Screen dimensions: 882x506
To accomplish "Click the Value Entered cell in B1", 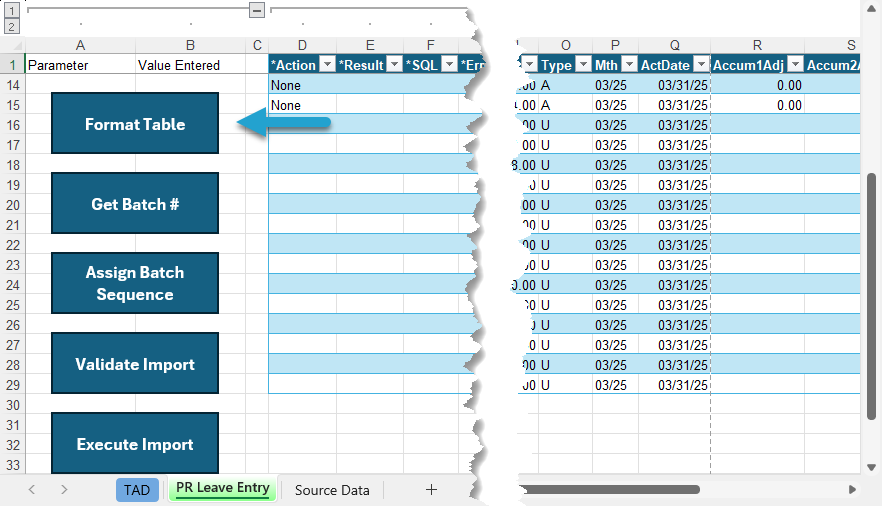I will coord(190,65).
